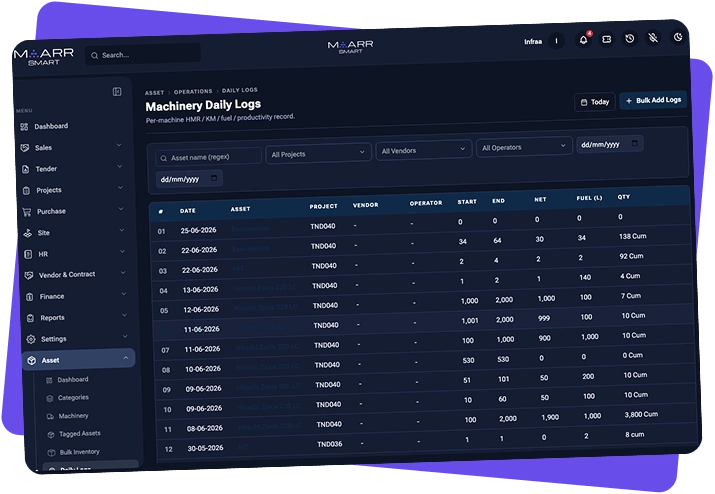This screenshot has height=494, width=715.
Task: Click the 3,800 Cum quantity cell
Action: point(641,414)
